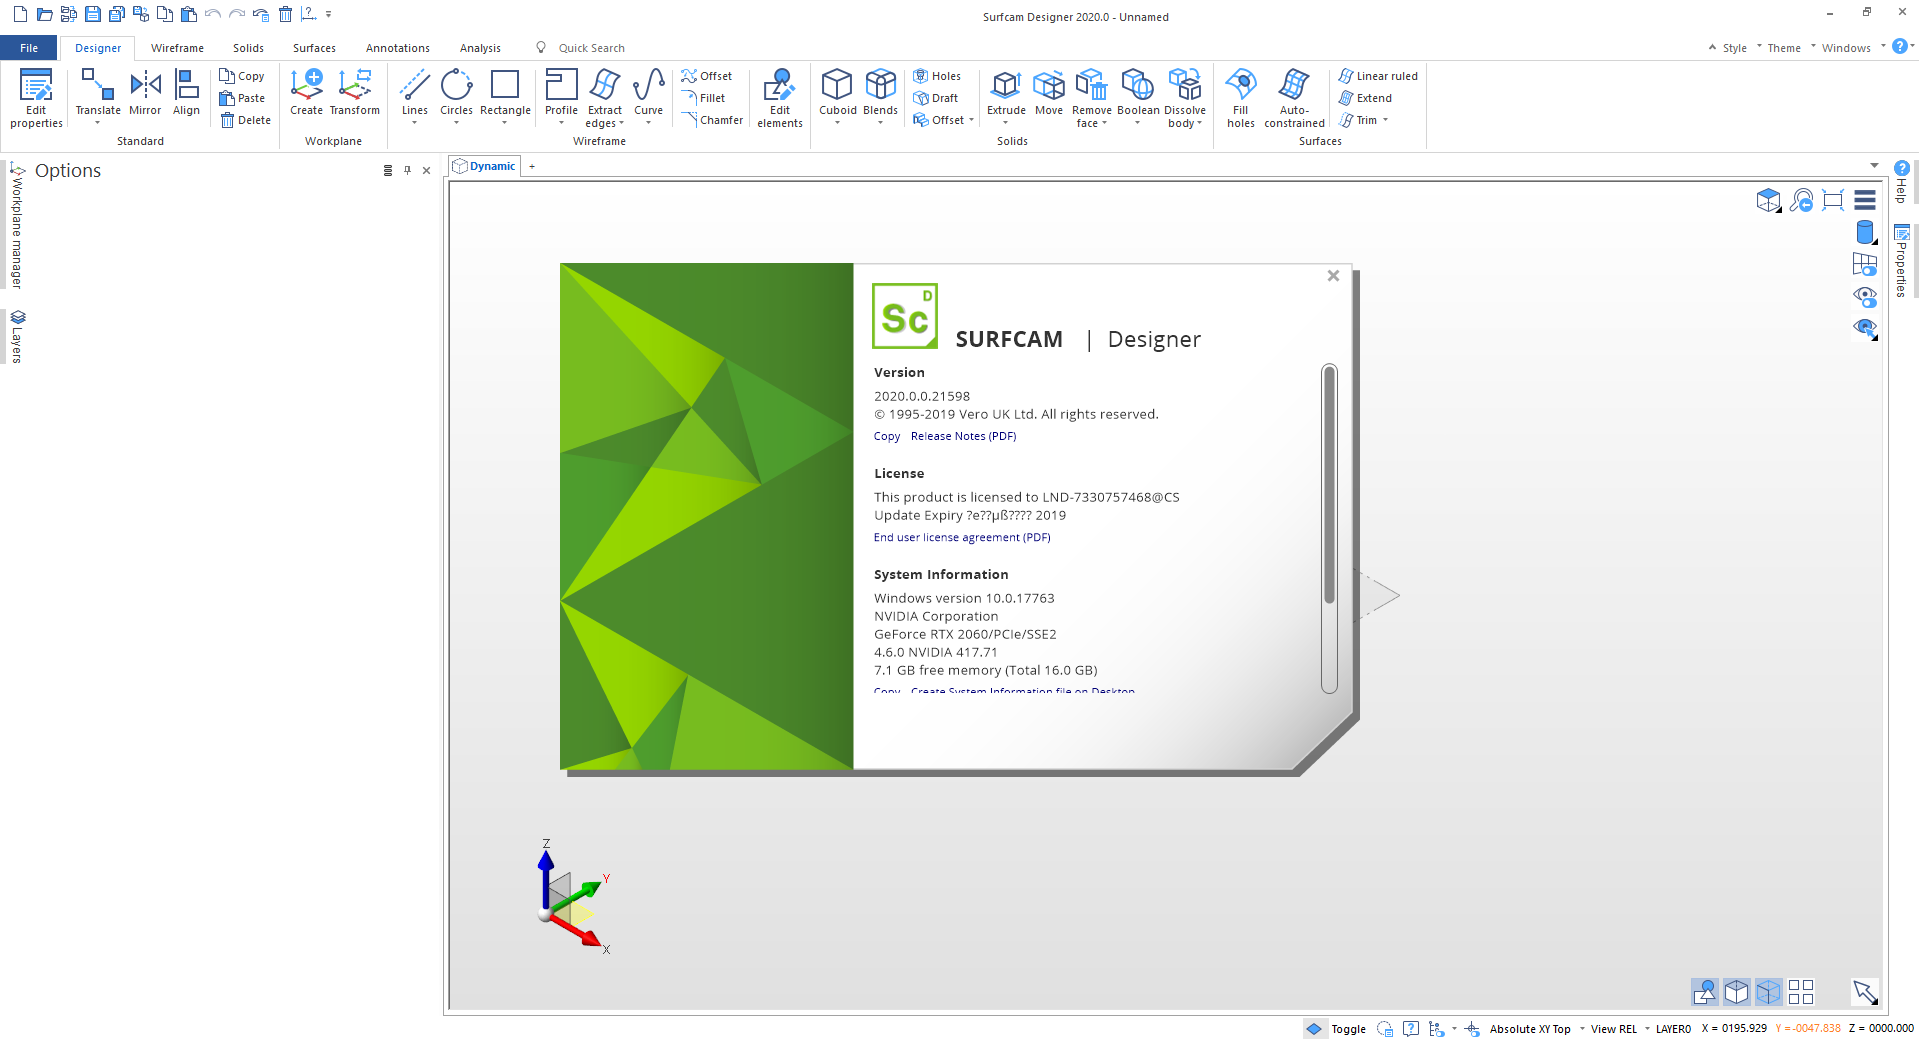Viewport: 1919px width, 1039px height.
Task: Click the Draft solid tool
Action: (936, 98)
